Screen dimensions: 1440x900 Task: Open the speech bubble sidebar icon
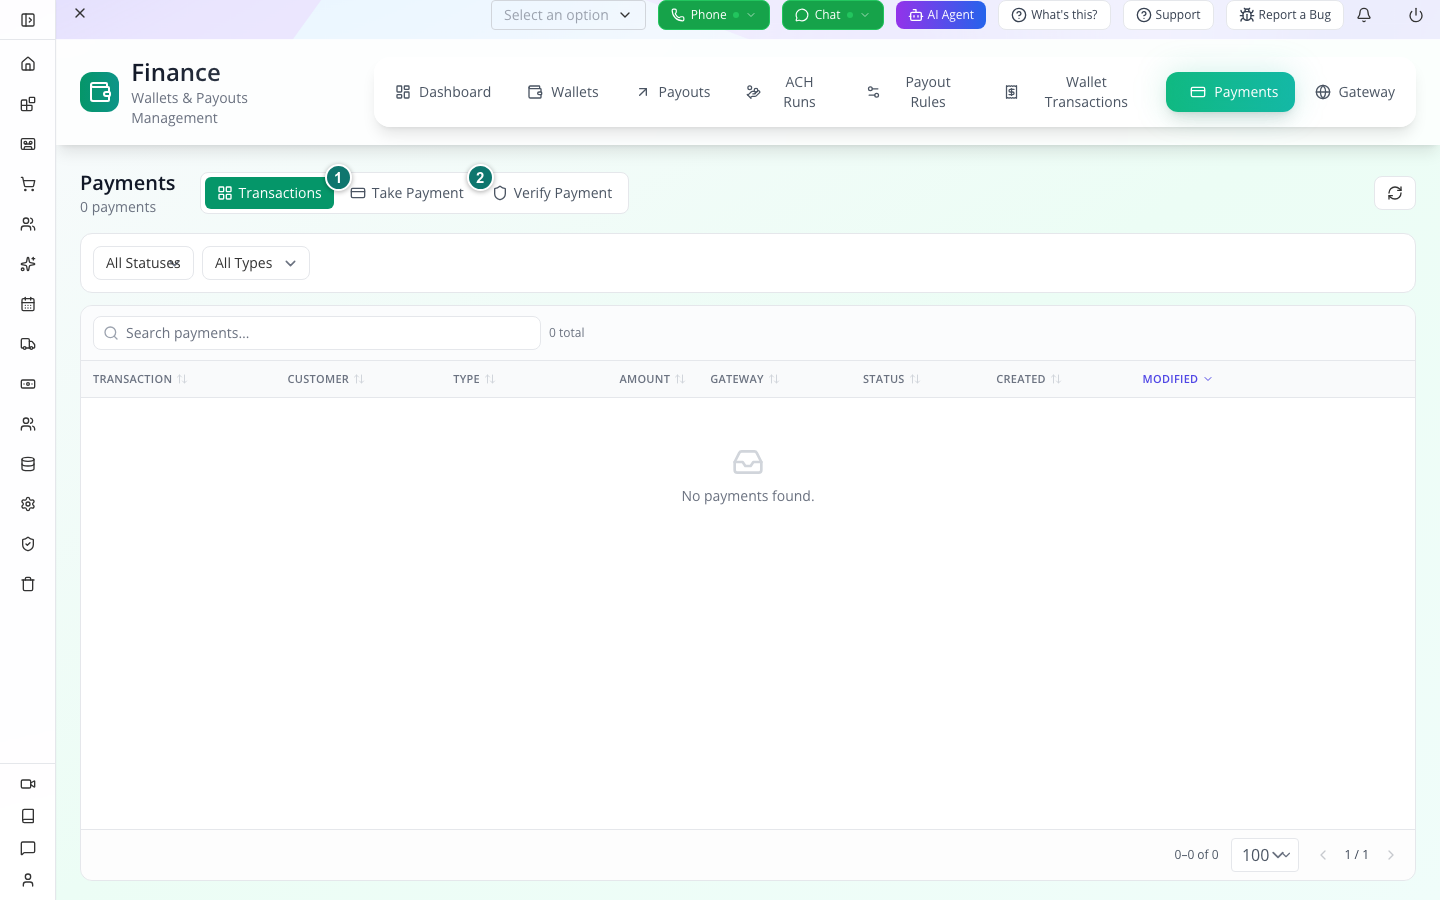coord(28,848)
